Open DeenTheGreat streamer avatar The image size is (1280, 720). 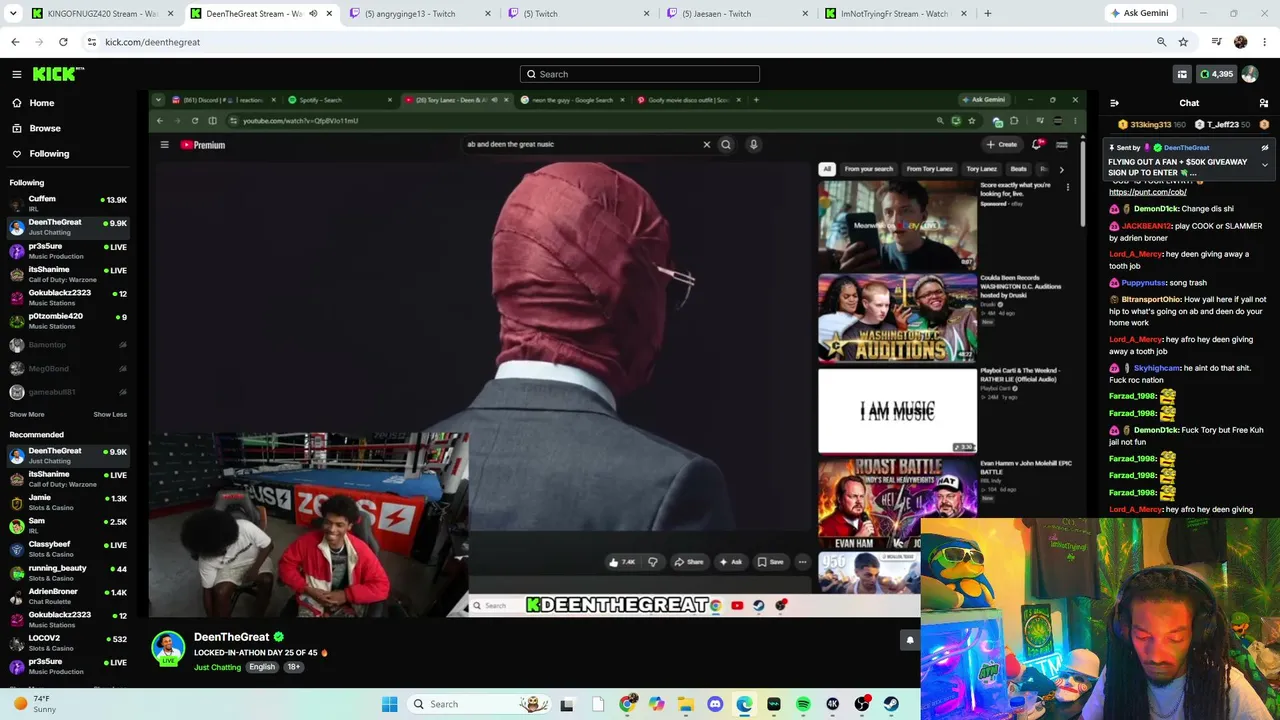(168, 647)
